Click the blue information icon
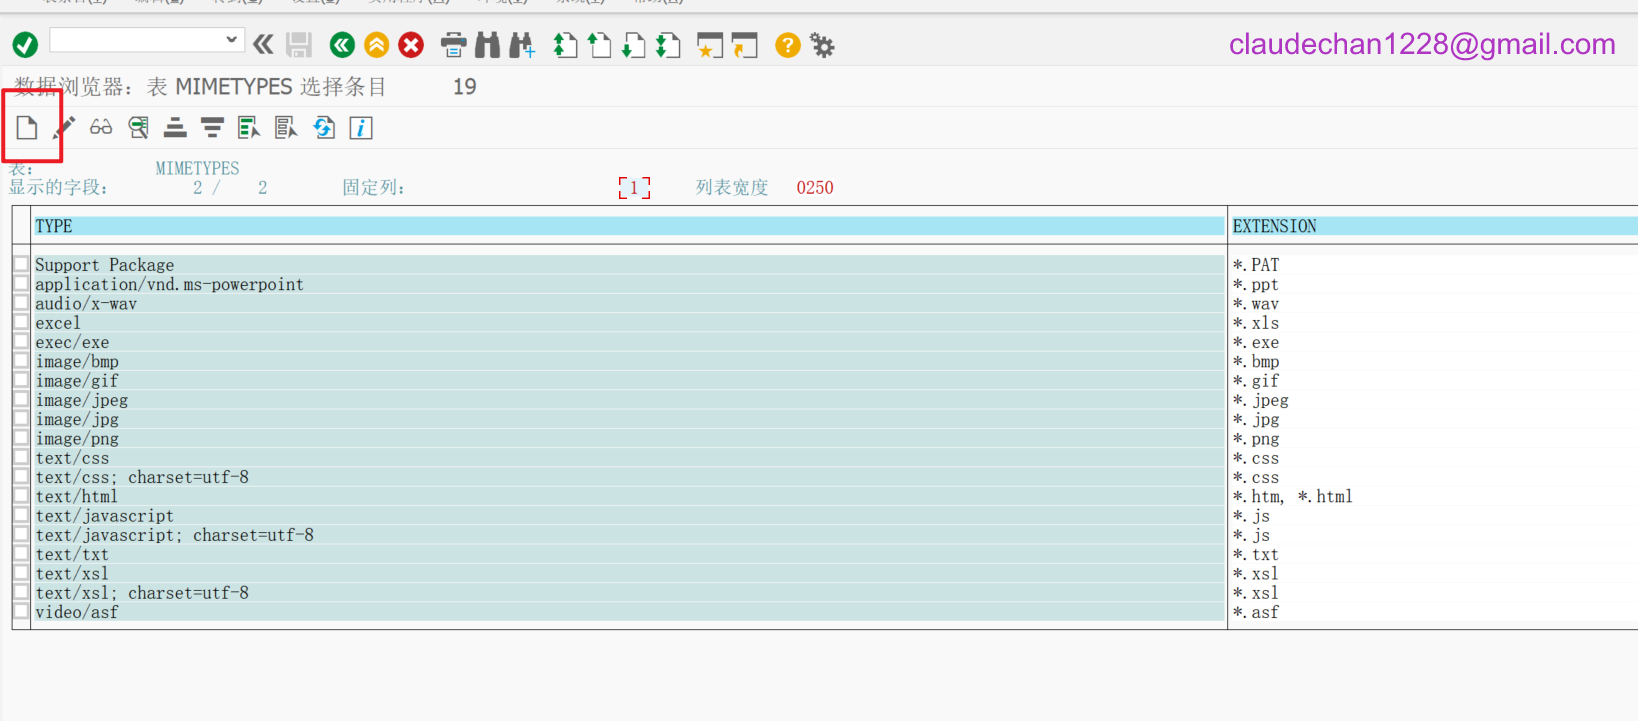Viewport: 1638px width, 721px height. coord(361,128)
